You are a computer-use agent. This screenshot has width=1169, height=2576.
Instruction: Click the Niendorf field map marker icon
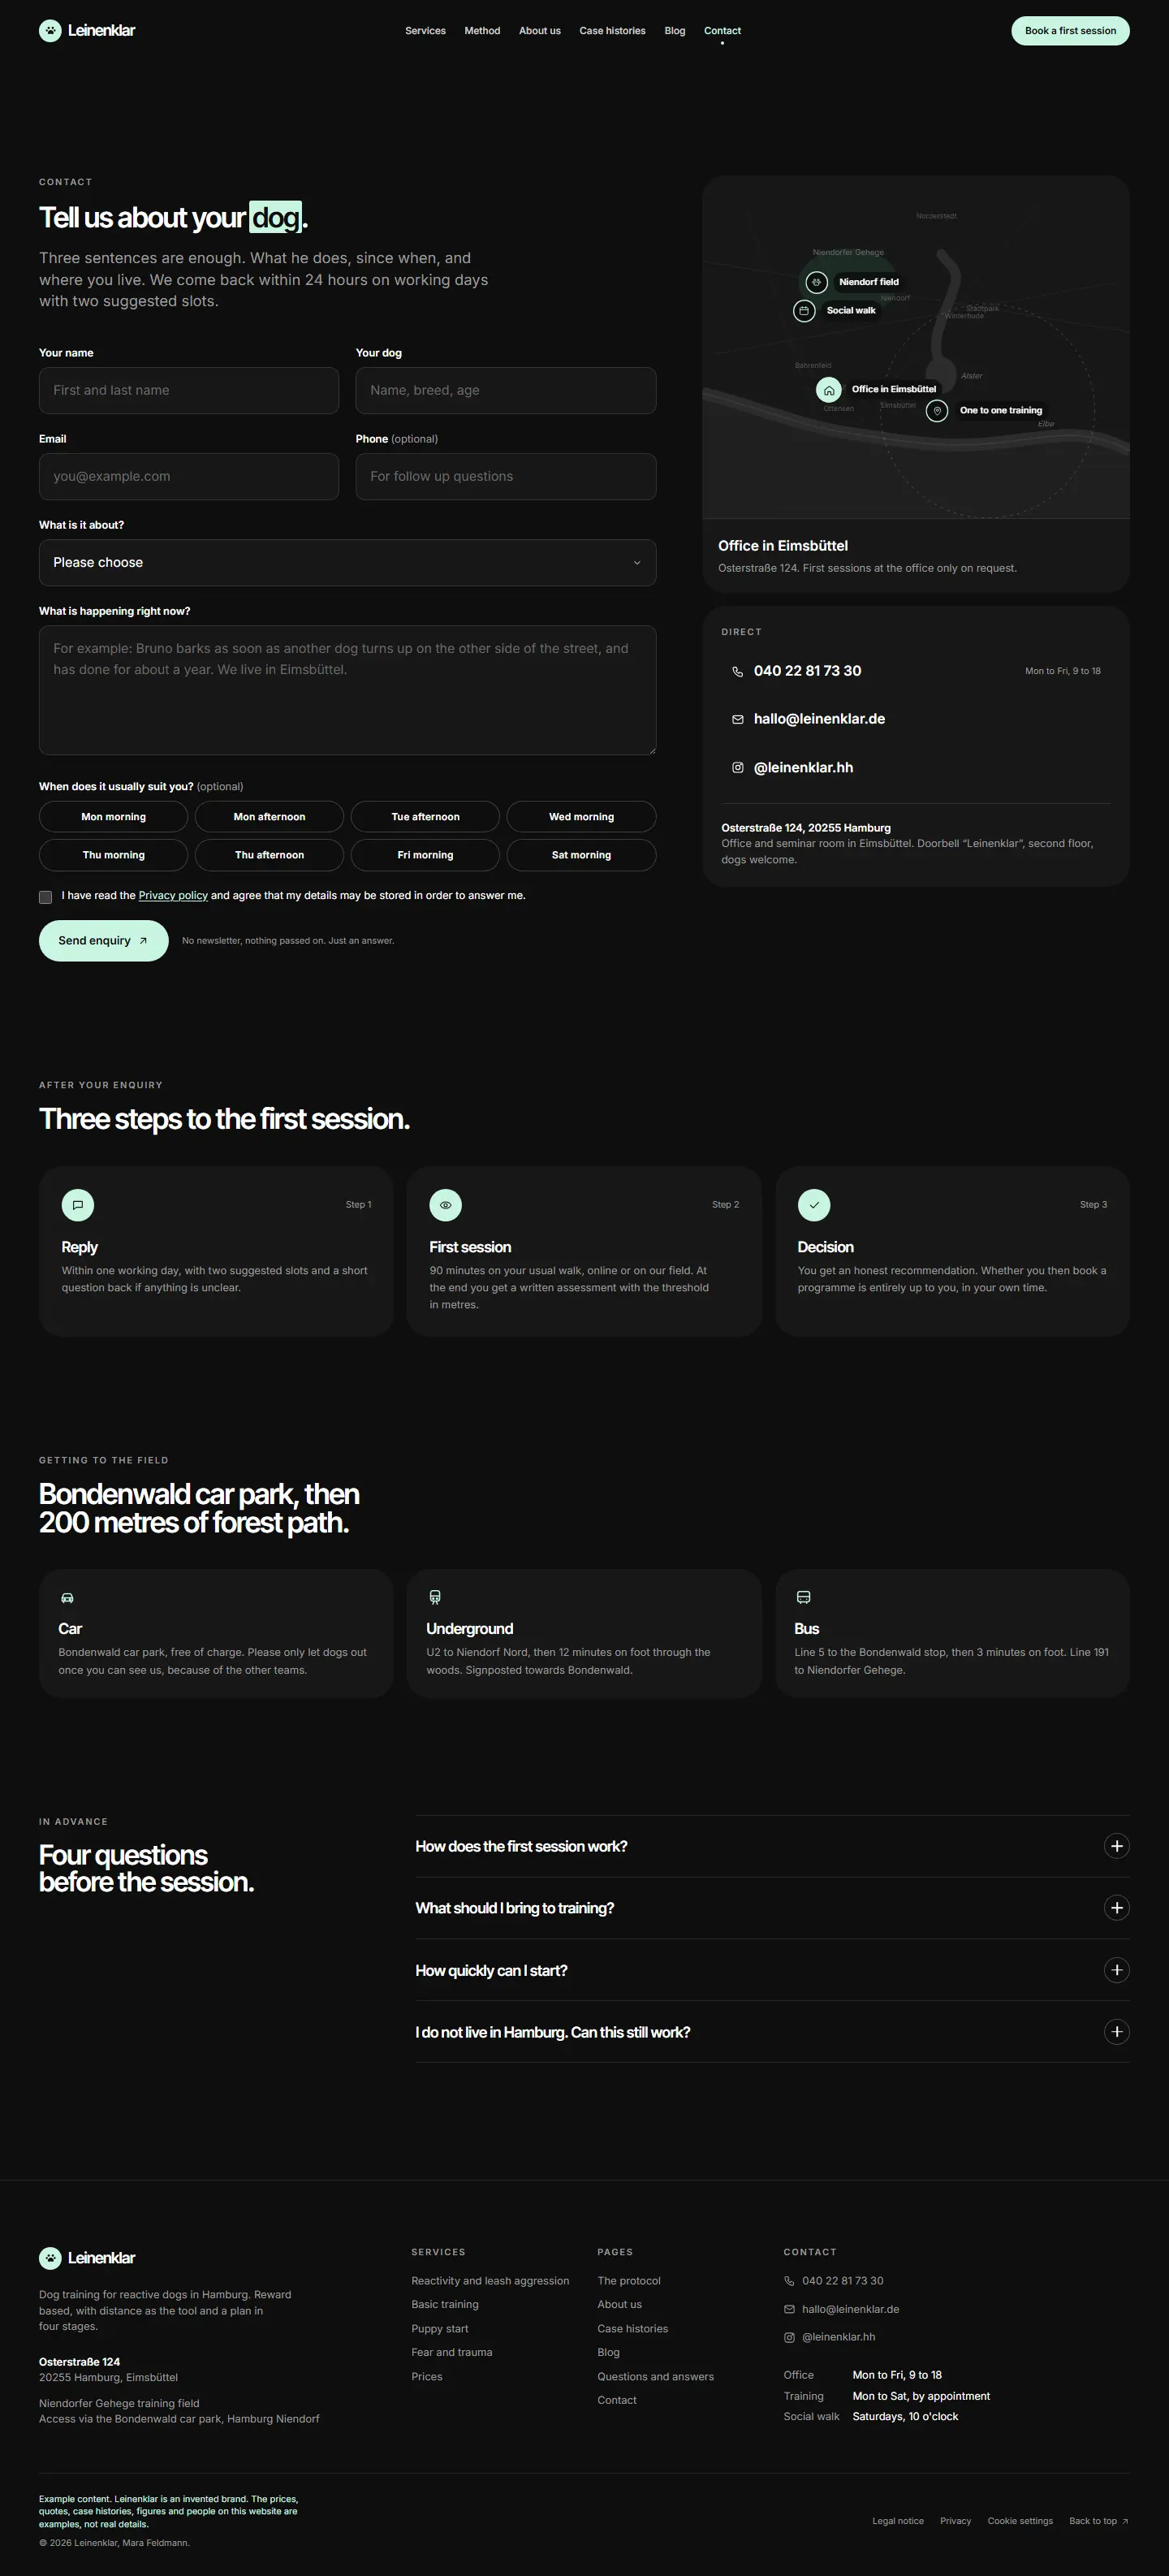point(816,282)
